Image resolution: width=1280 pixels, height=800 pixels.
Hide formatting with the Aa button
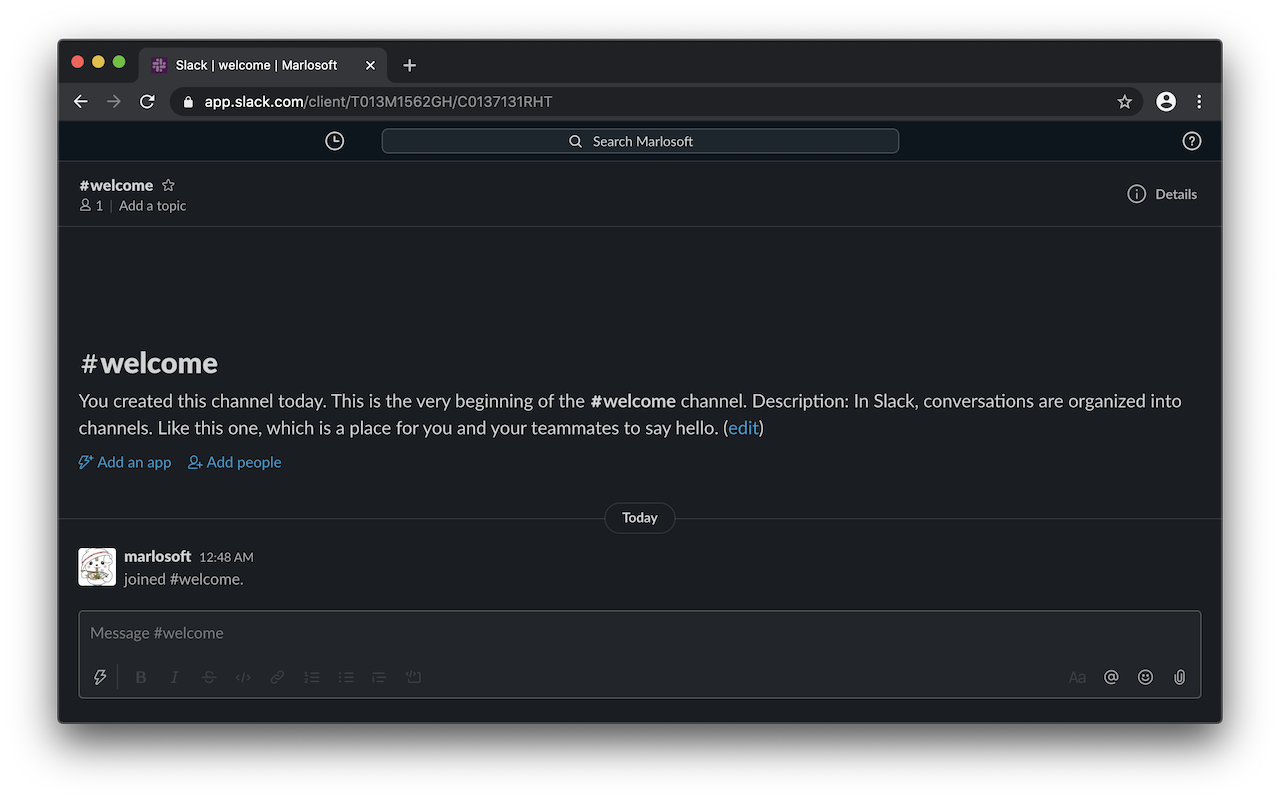[x=1077, y=677]
